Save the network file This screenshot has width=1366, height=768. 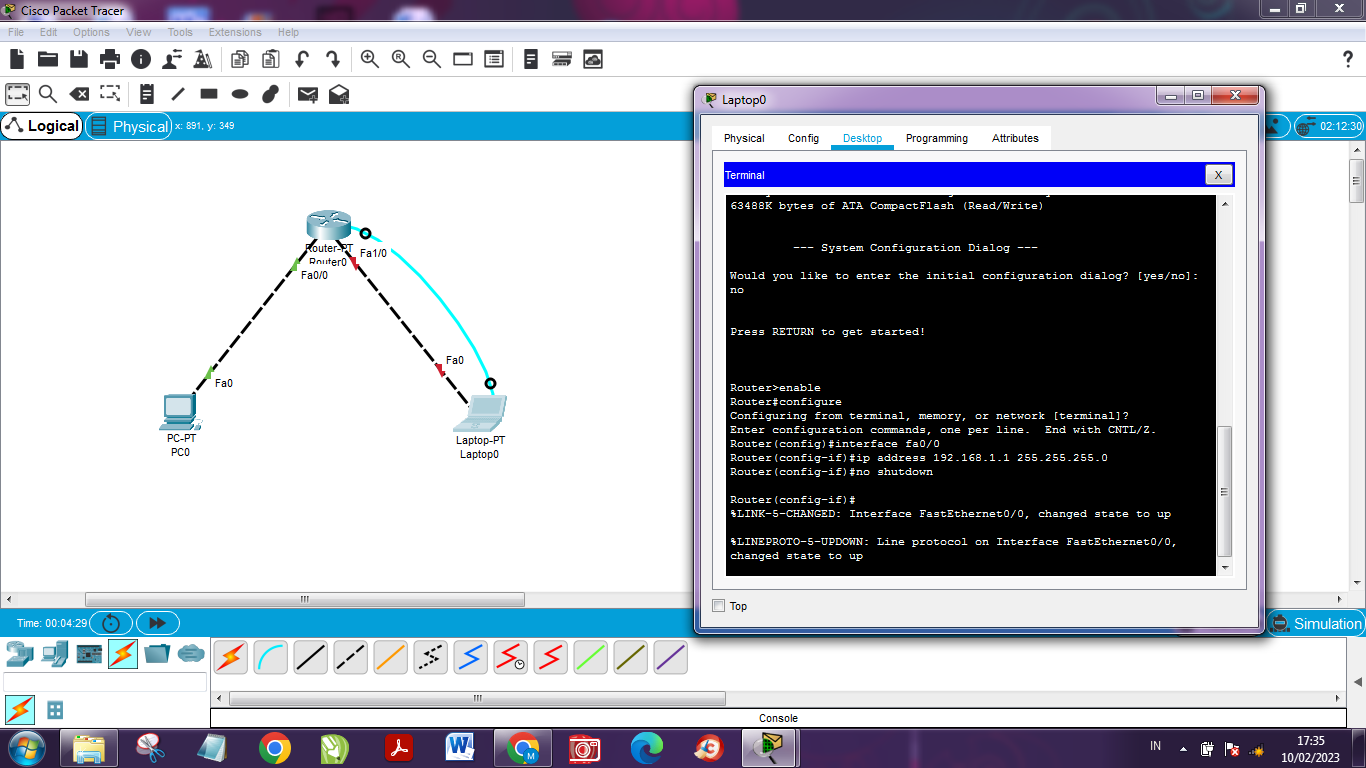tap(79, 59)
